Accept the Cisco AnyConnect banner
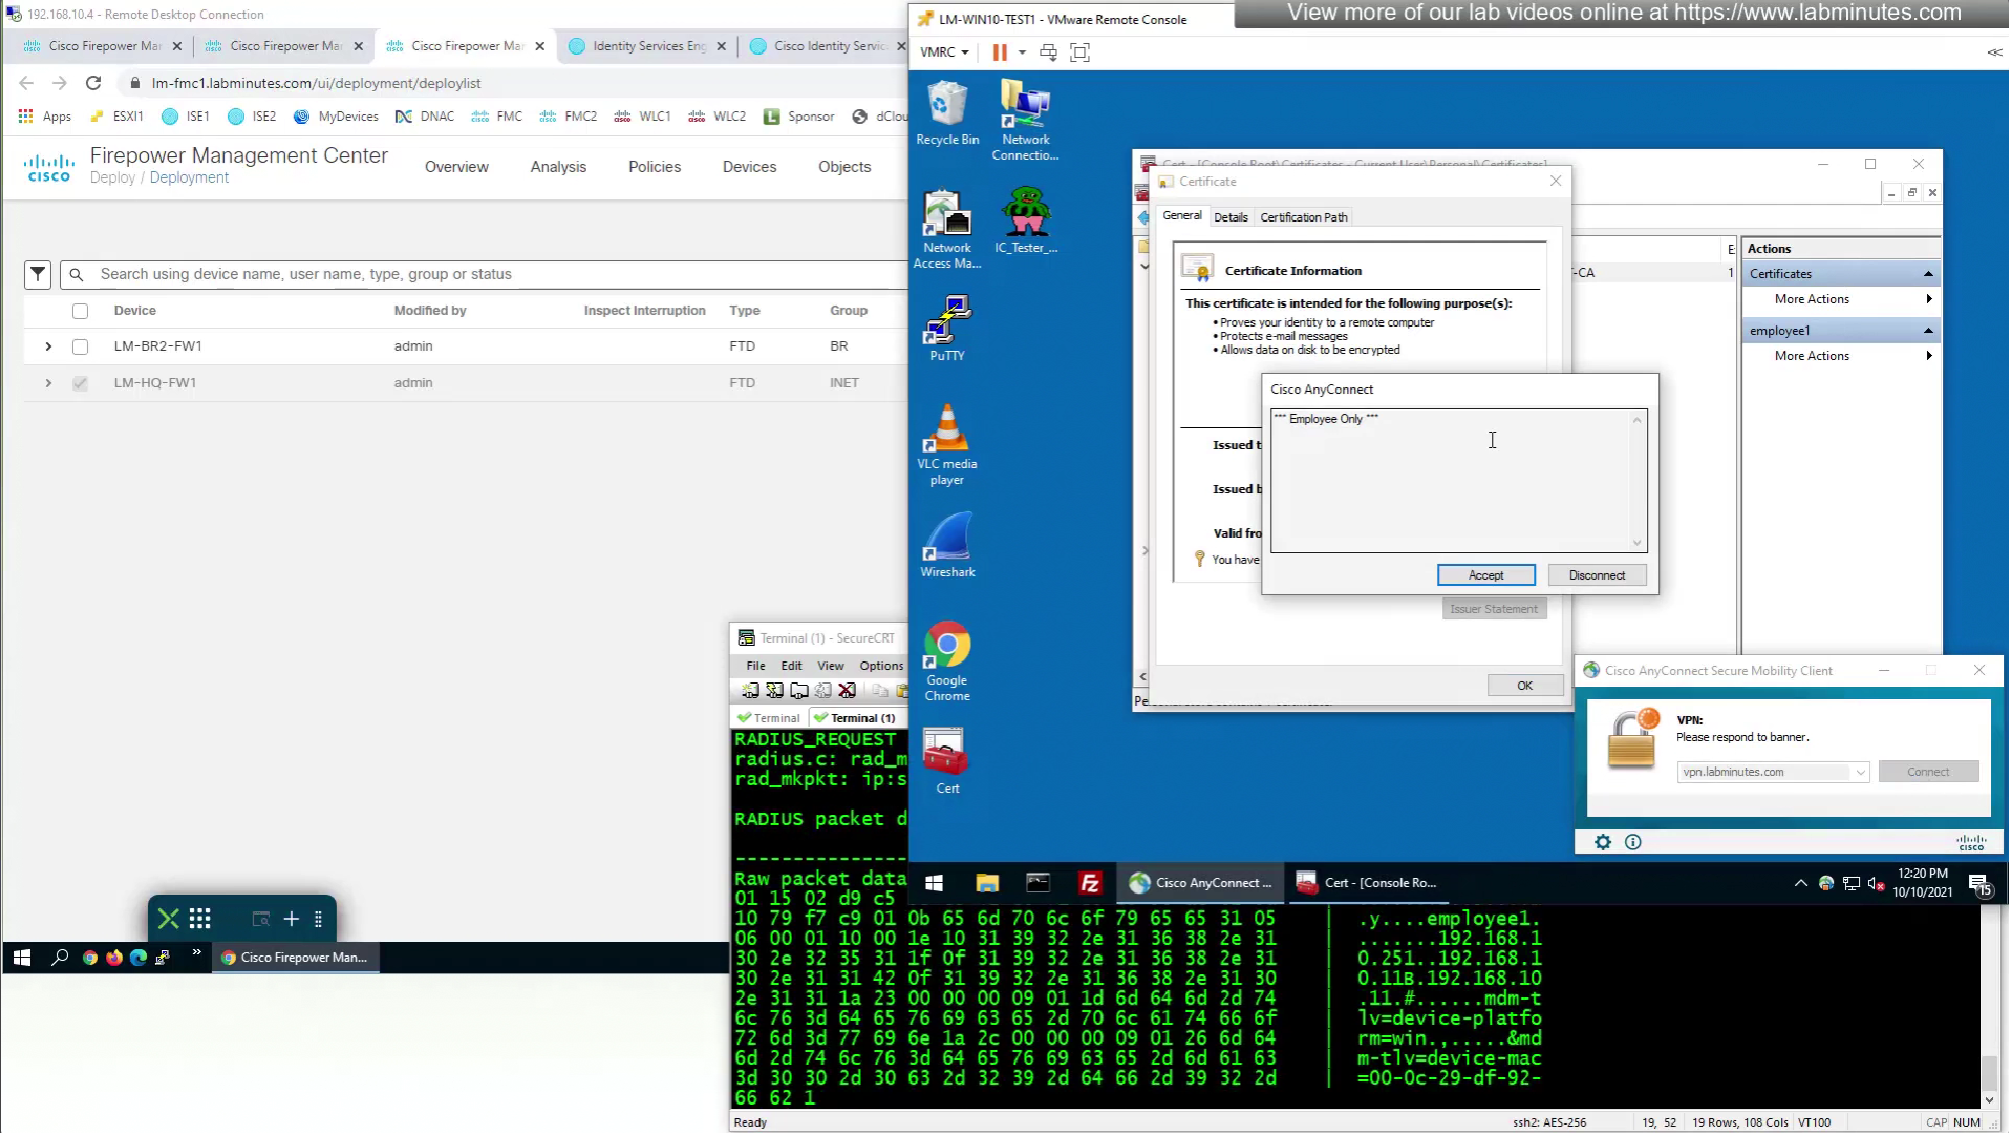Image resolution: width=2009 pixels, height=1133 pixels. [x=1485, y=575]
